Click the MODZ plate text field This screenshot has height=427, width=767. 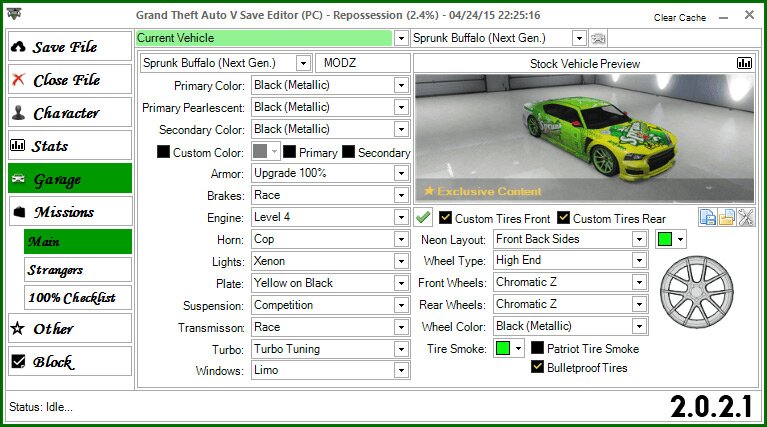pyautogui.click(x=361, y=63)
